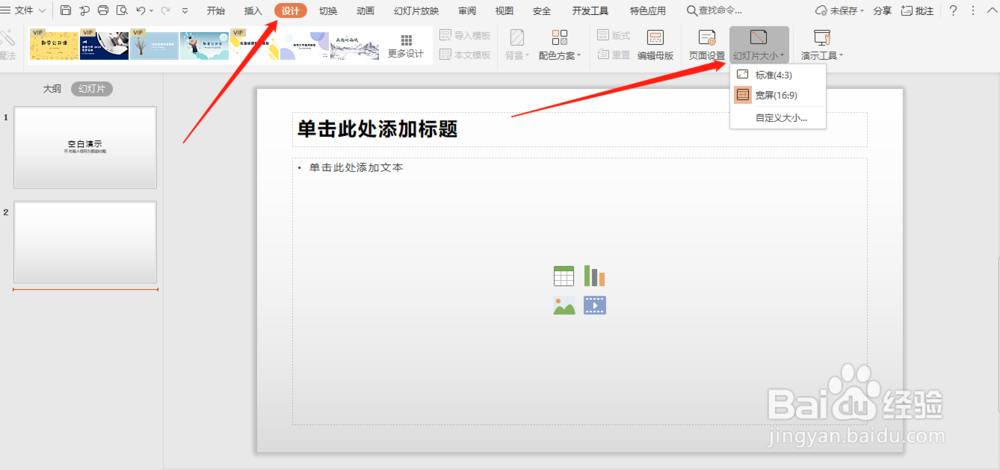This screenshot has width=1000, height=470.
Task: Choose 宽屏(16:9) slide size
Action: pyautogui.click(x=778, y=96)
